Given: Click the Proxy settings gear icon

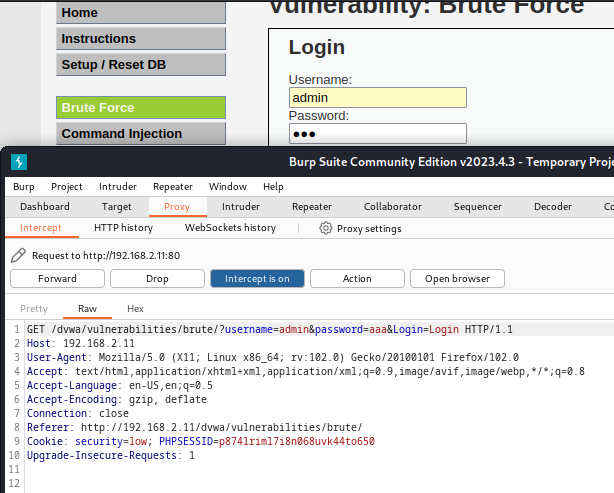Looking at the screenshot, I should click(x=325, y=228).
